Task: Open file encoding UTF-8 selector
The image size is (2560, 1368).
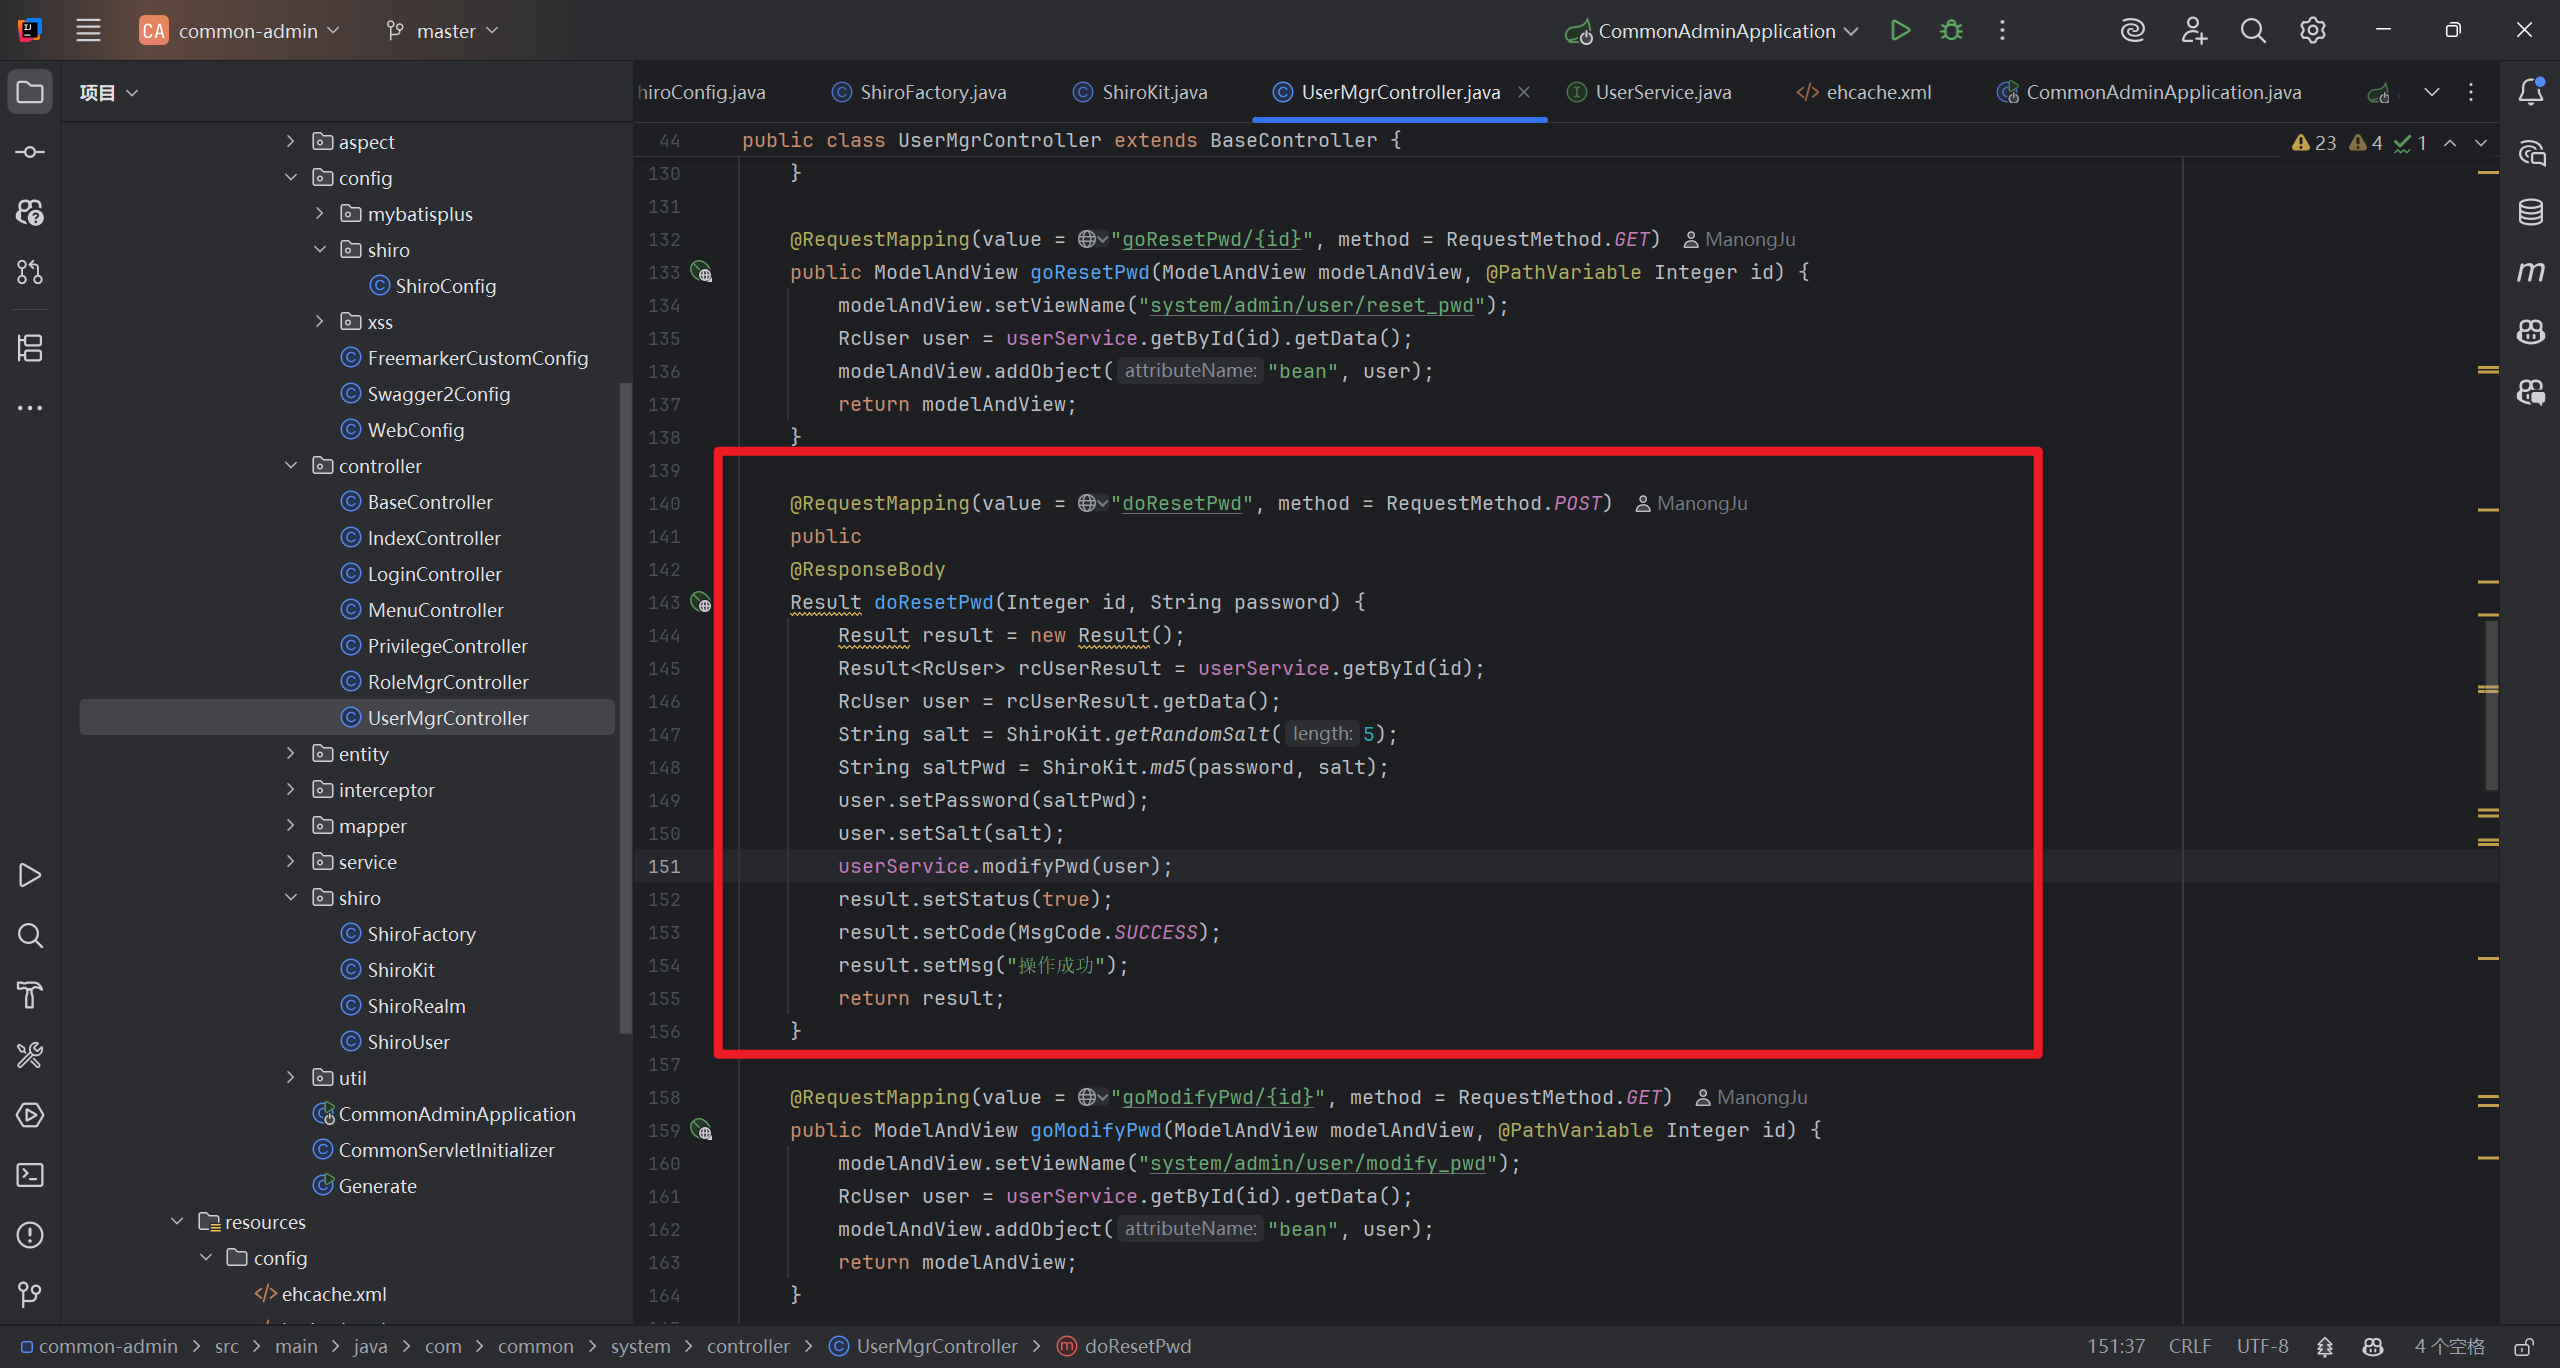Action: pos(2263,1347)
